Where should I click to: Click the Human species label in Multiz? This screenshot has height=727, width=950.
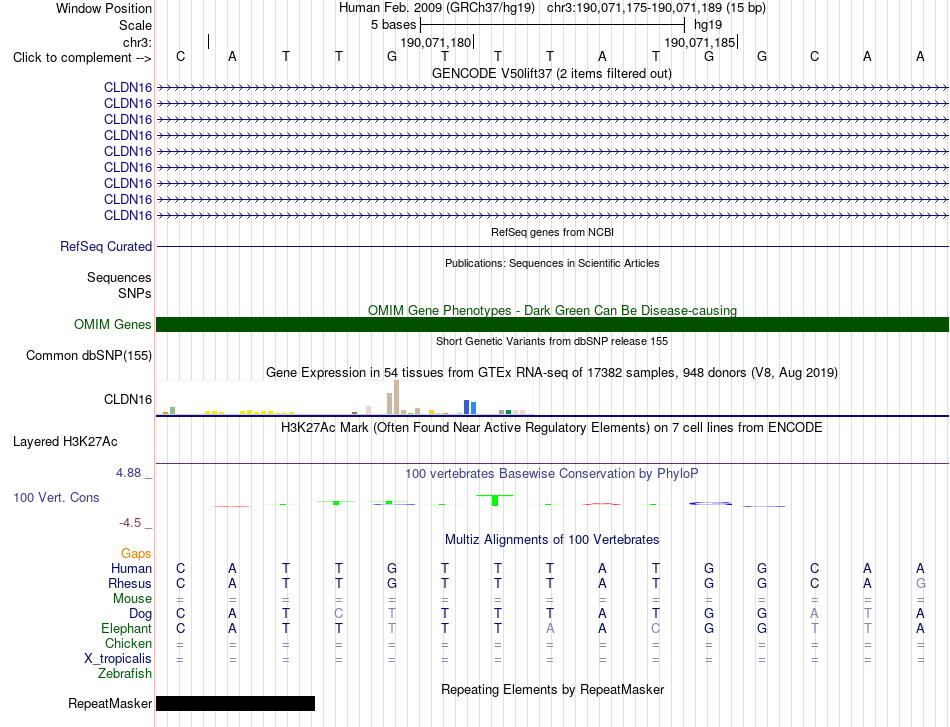pyautogui.click(x=131, y=568)
